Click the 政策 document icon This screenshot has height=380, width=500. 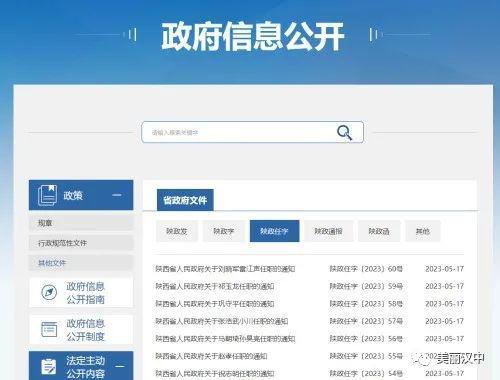point(48,195)
